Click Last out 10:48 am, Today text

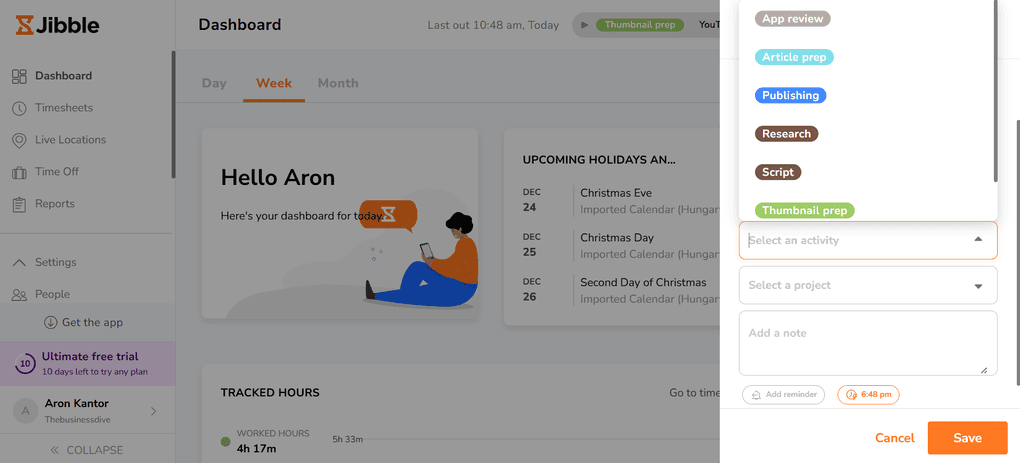coord(493,25)
